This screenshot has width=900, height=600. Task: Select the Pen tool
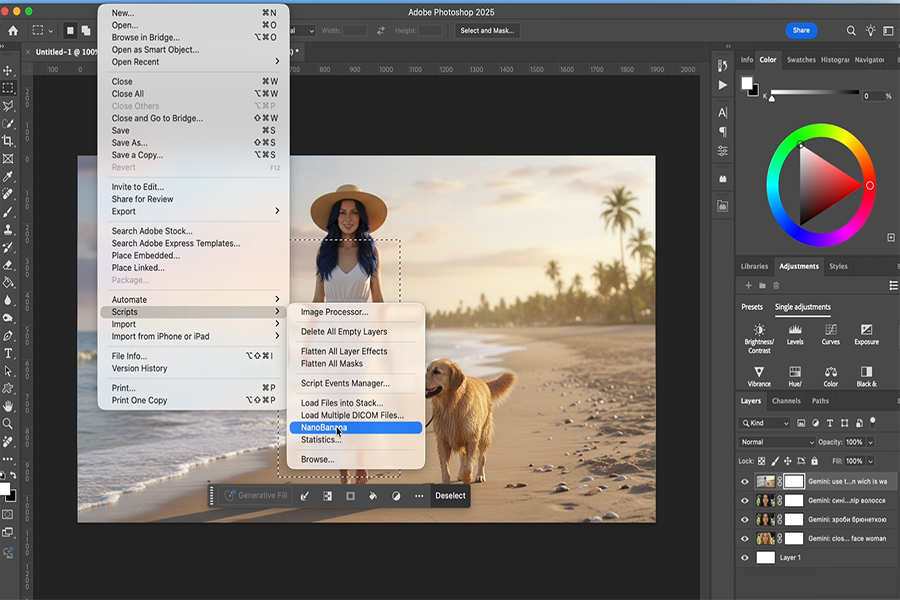point(8,335)
